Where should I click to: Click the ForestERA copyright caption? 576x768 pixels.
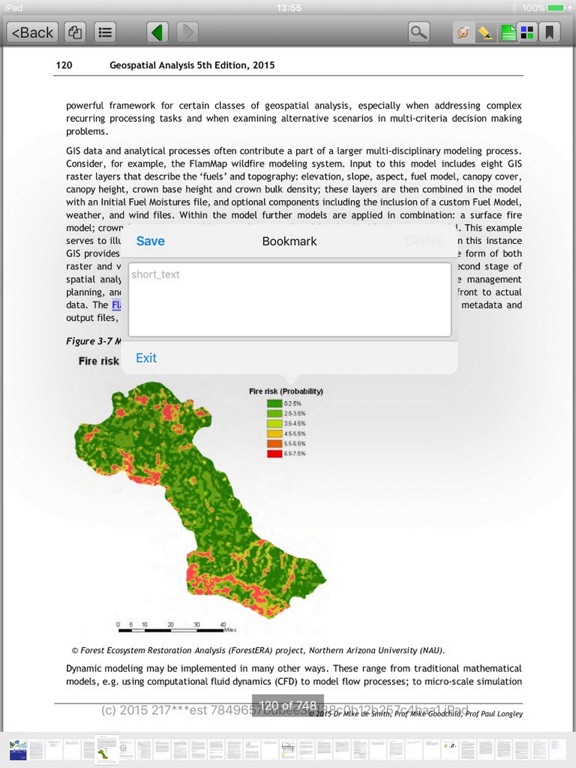tap(258, 650)
